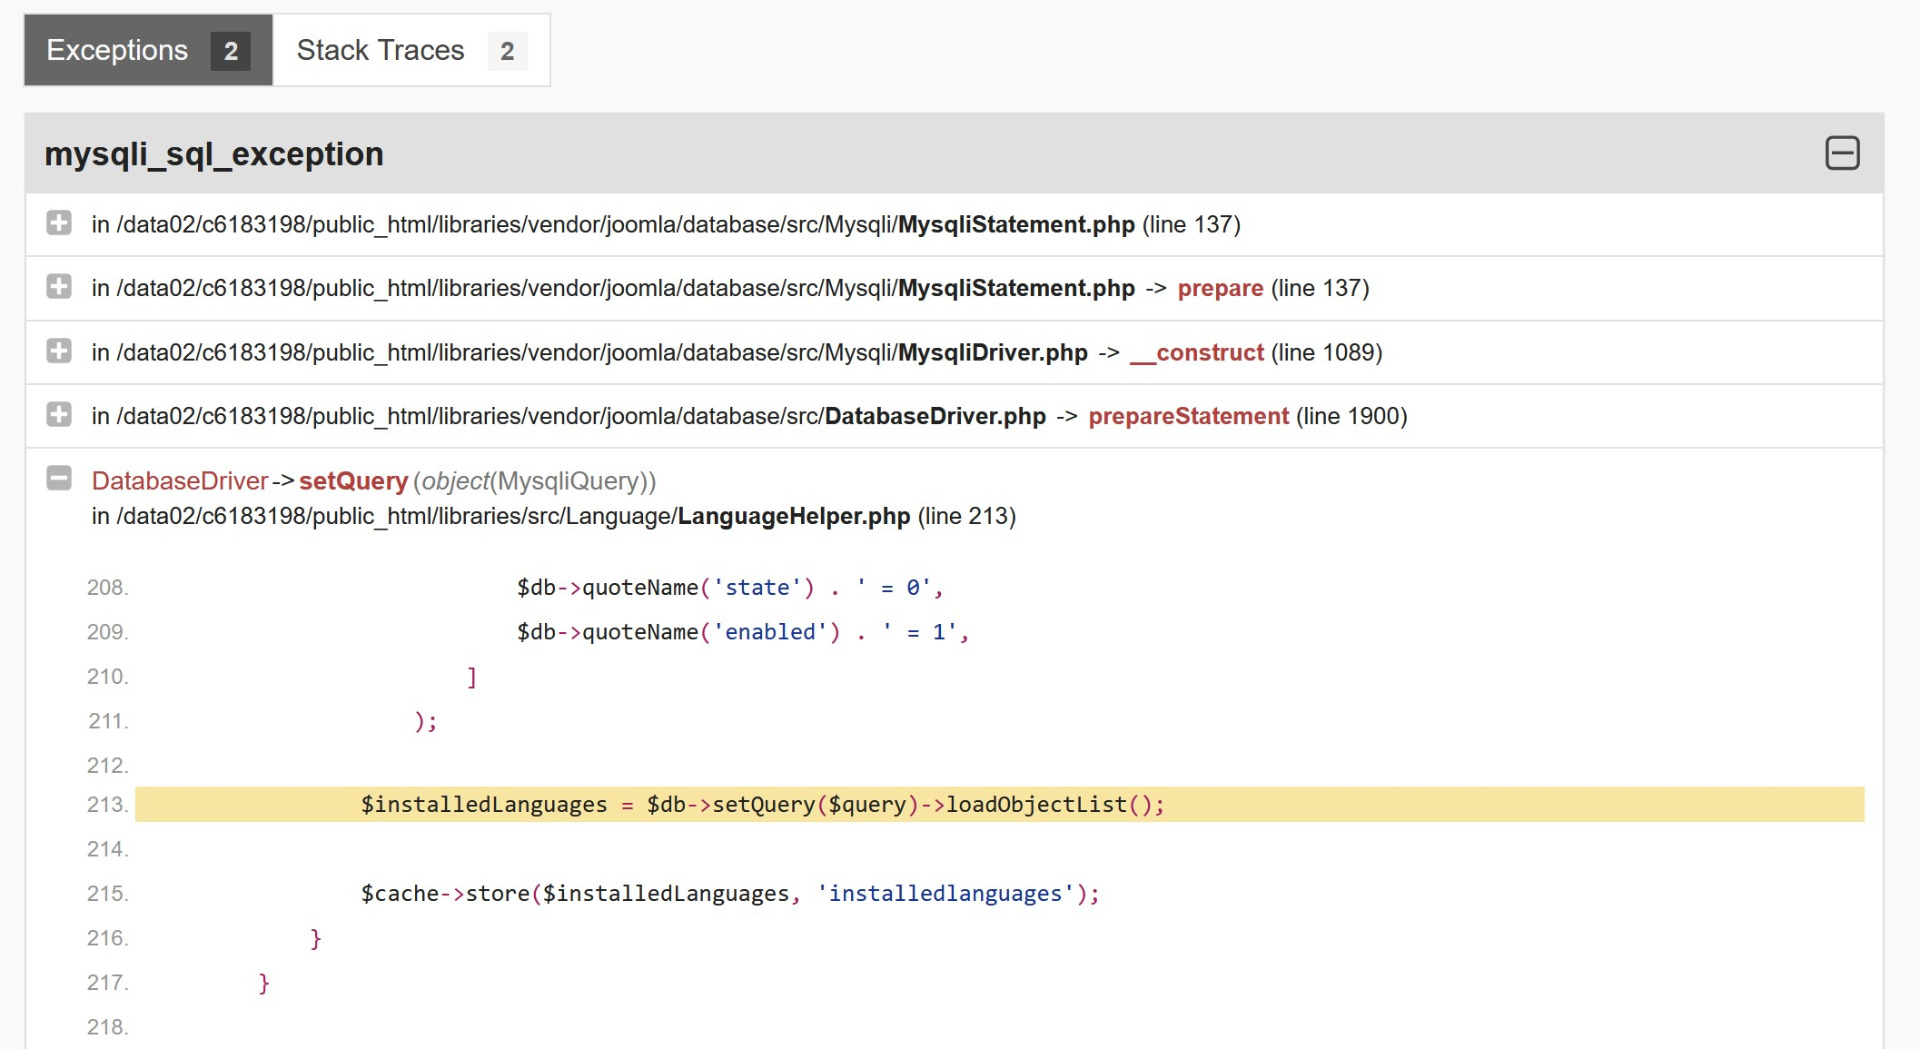Click the DatabaseDriver class name
Viewport: 1920px width, 1049px height.
pyautogui.click(x=180, y=481)
